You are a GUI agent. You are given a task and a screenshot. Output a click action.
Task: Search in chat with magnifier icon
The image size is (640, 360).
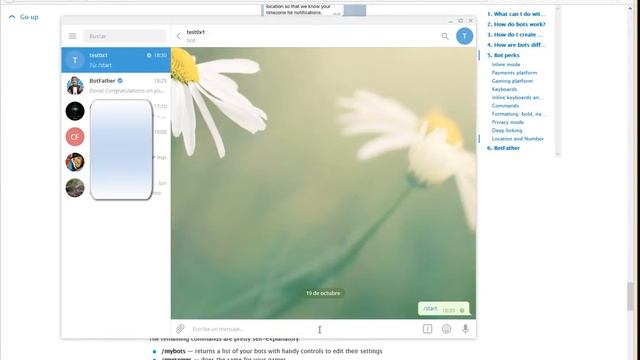[445, 36]
